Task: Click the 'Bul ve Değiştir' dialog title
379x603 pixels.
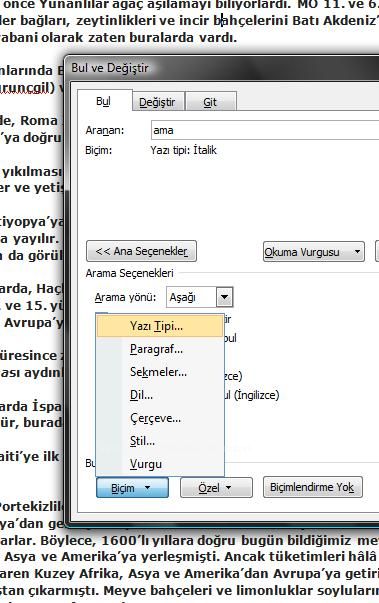Action: tap(110, 68)
